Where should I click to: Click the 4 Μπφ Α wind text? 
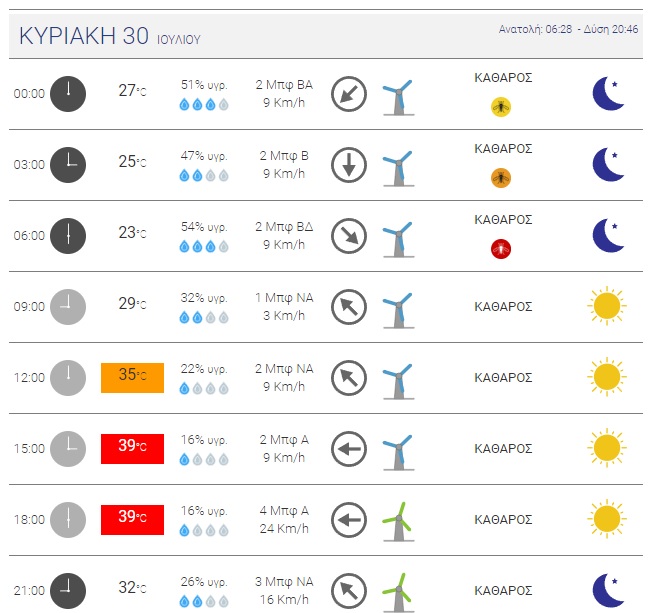pyautogui.click(x=284, y=511)
